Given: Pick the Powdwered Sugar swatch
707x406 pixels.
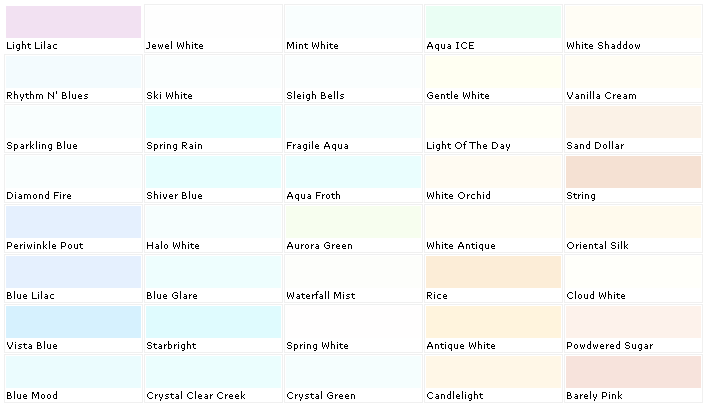Looking at the screenshot, I should click(633, 322).
